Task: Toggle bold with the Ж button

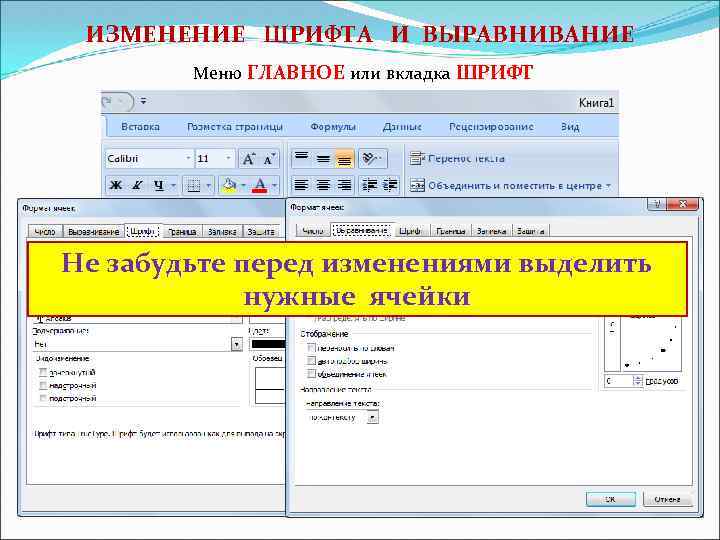Action: pyautogui.click(x=115, y=186)
